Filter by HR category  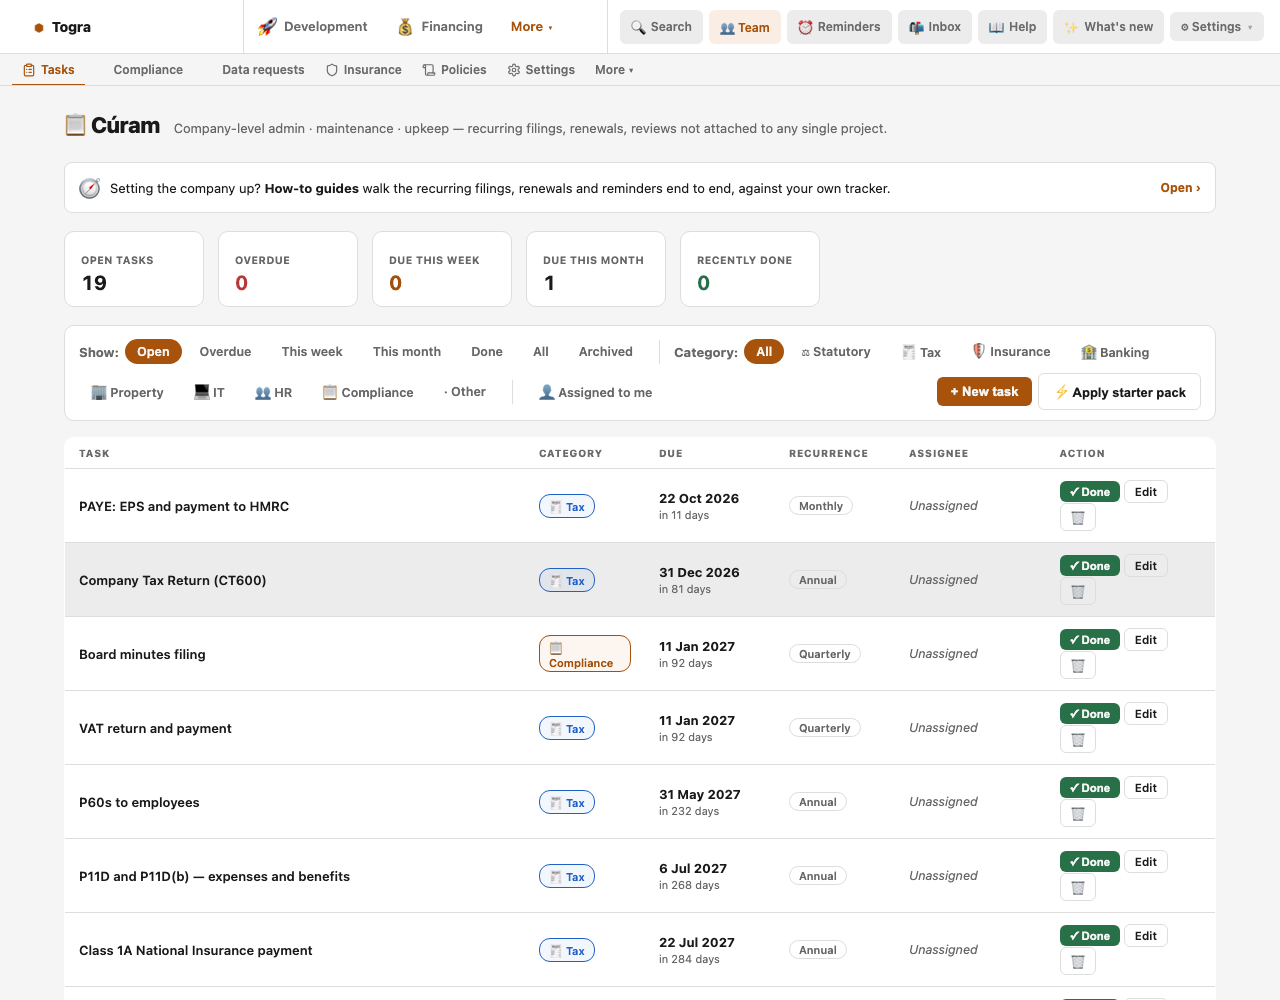tap(274, 393)
